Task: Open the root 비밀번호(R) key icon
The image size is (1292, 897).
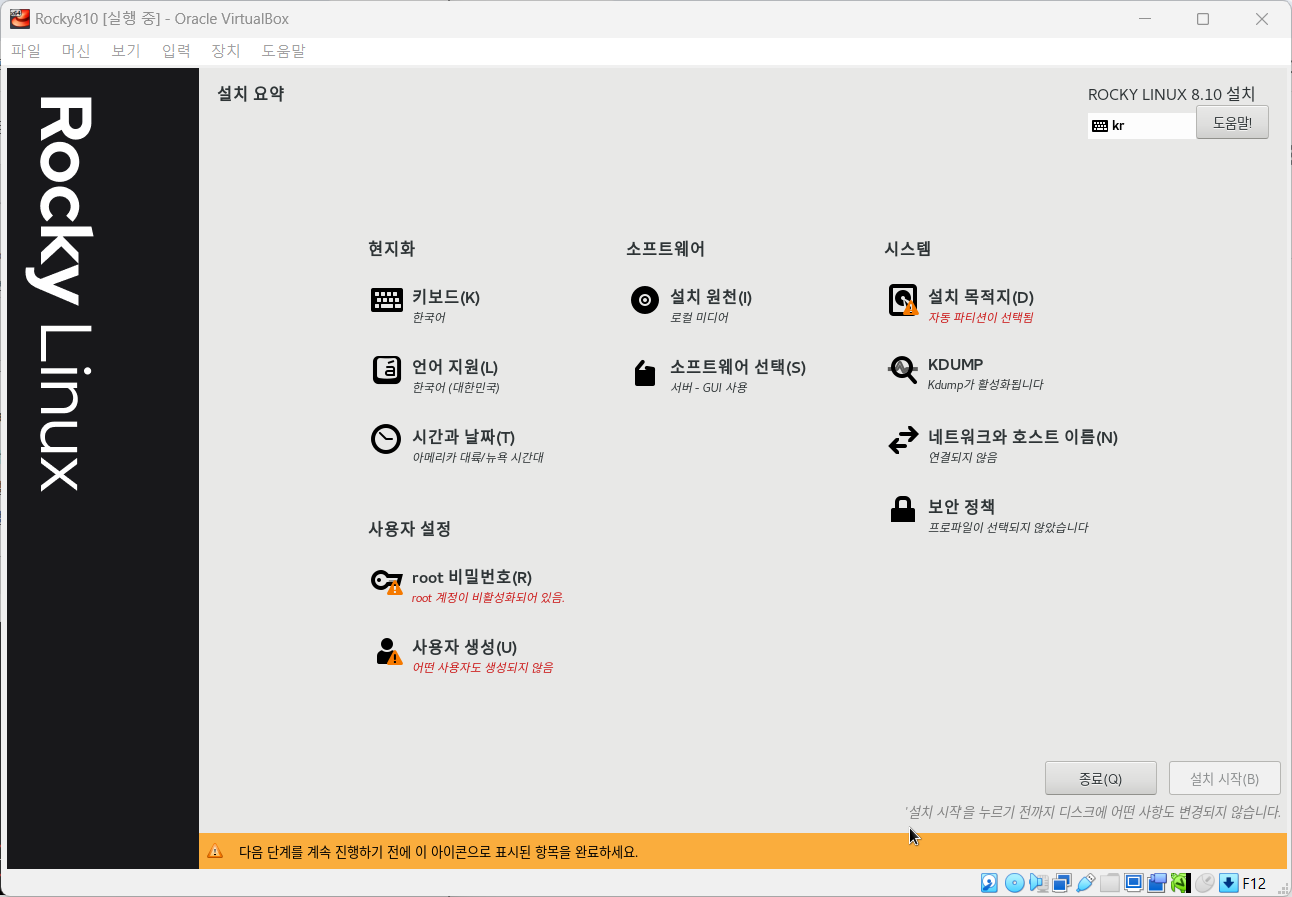Action: tap(386, 581)
